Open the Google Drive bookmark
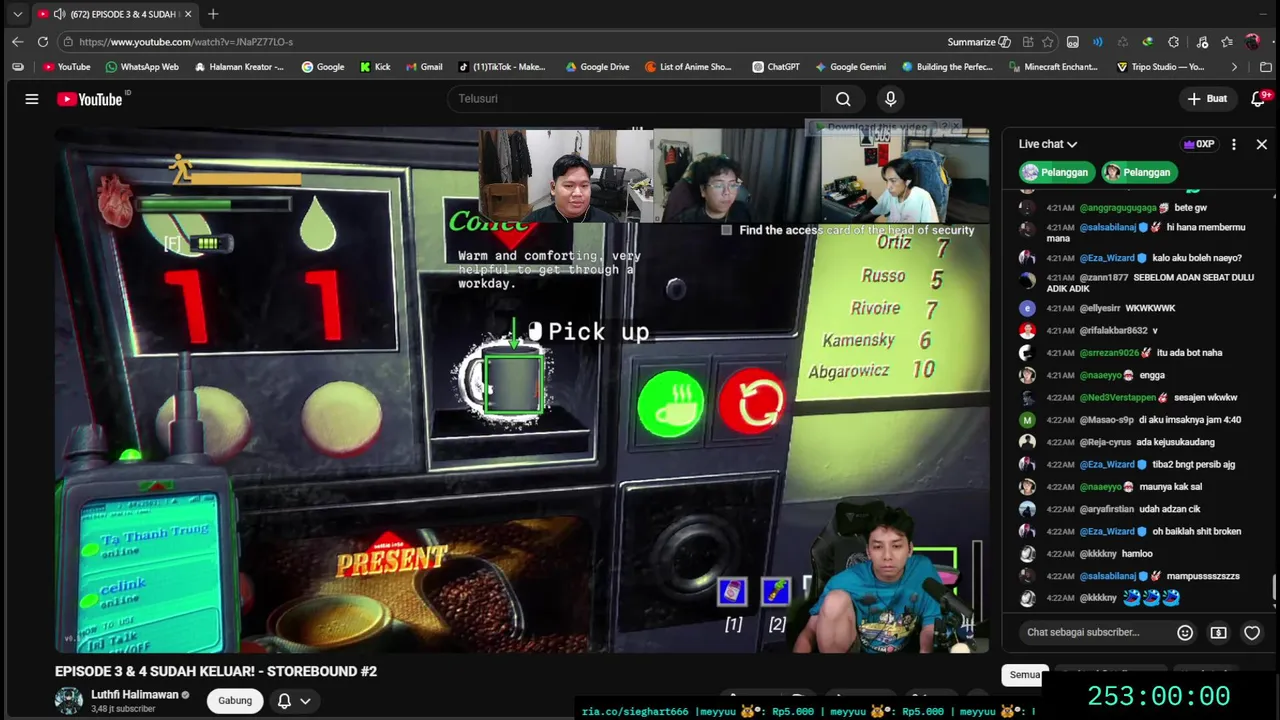The height and width of the screenshot is (720, 1280). click(x=597, y=67)
